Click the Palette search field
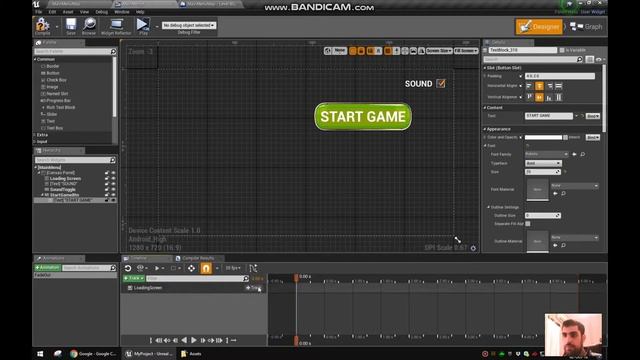Viewport: 640px width, 360px height. point(72,51)
